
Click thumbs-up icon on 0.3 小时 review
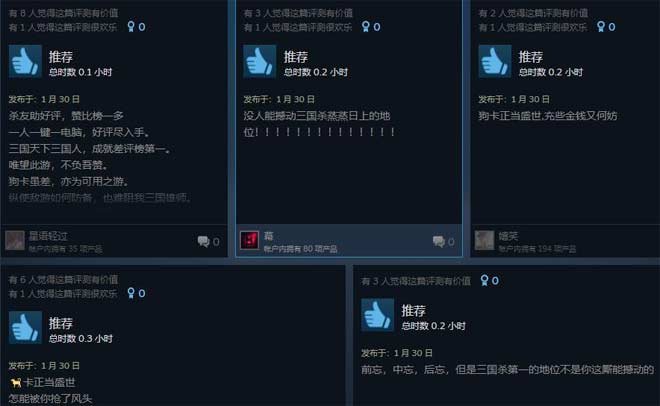coord(25,328)
